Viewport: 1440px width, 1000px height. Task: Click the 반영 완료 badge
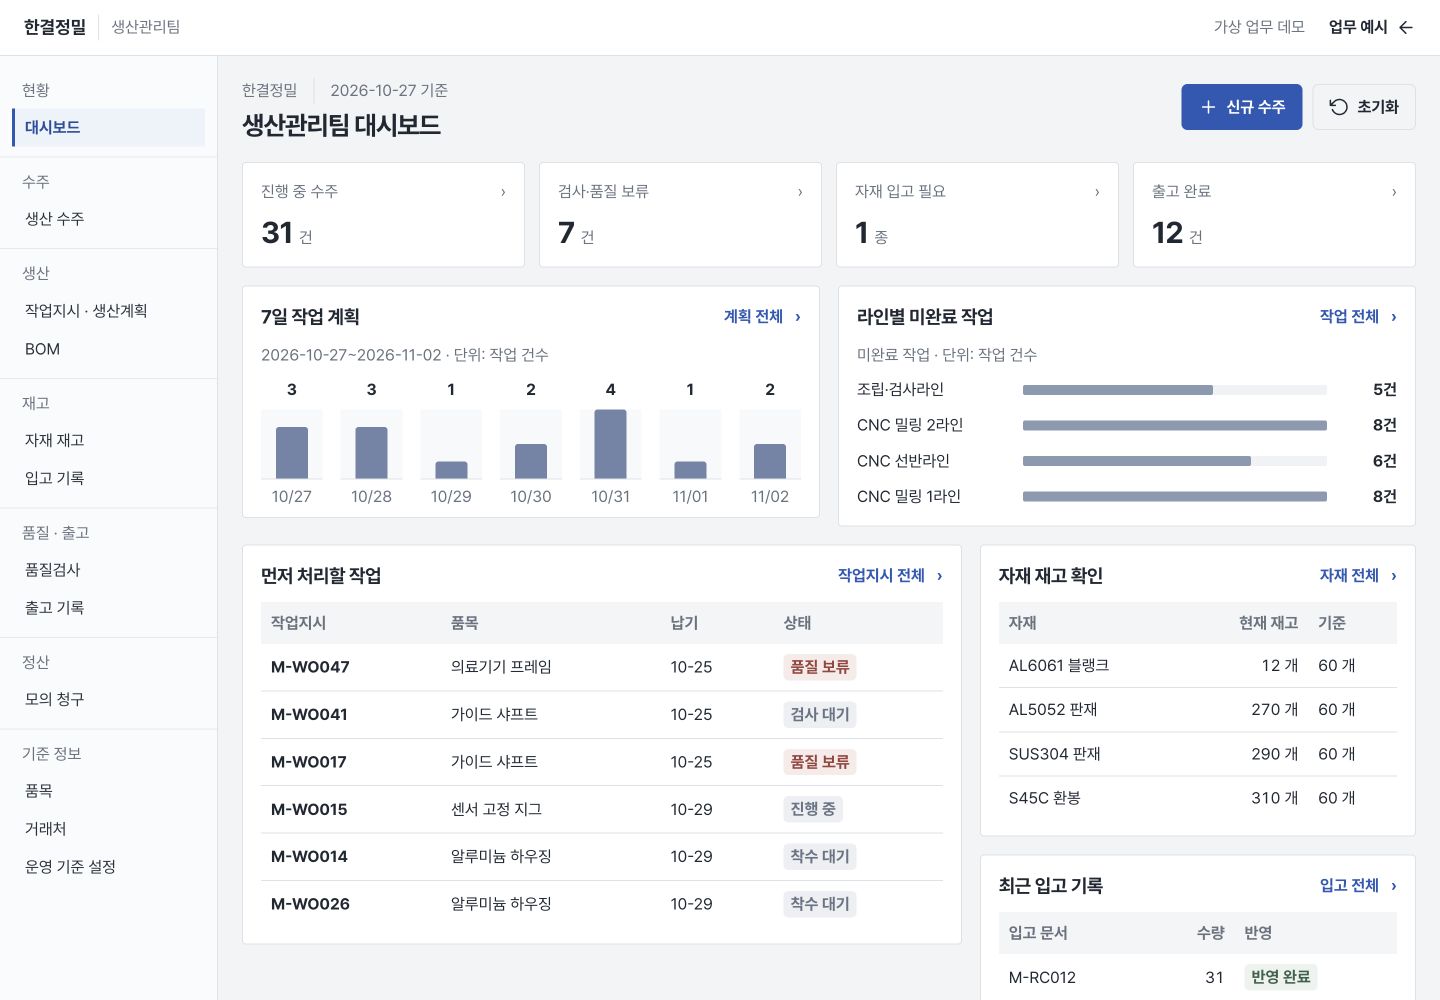tap(1281, 977)
